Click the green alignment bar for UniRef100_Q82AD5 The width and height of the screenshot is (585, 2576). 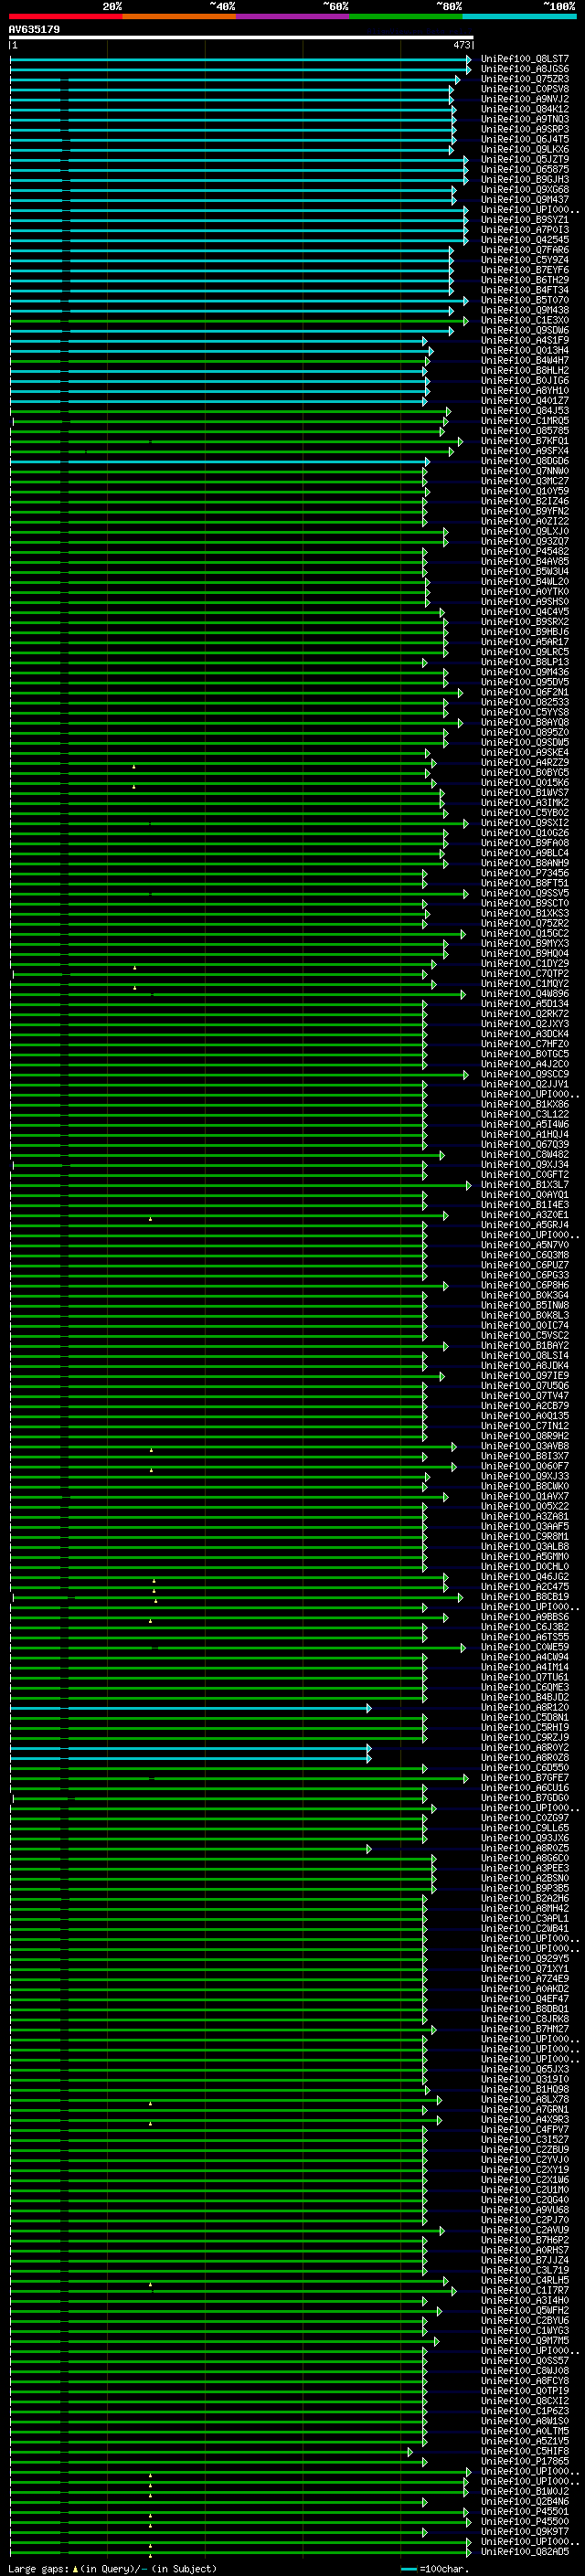pyautogui.click(x=240, y=2551)
